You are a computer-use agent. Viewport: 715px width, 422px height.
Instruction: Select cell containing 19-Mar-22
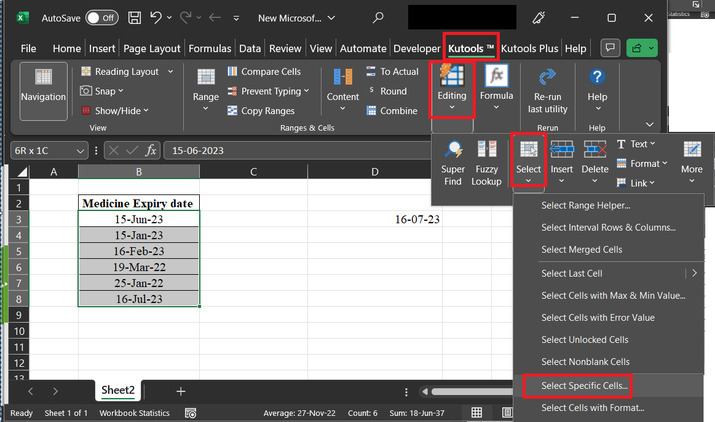pyautogui.click(x=139, y=267)
